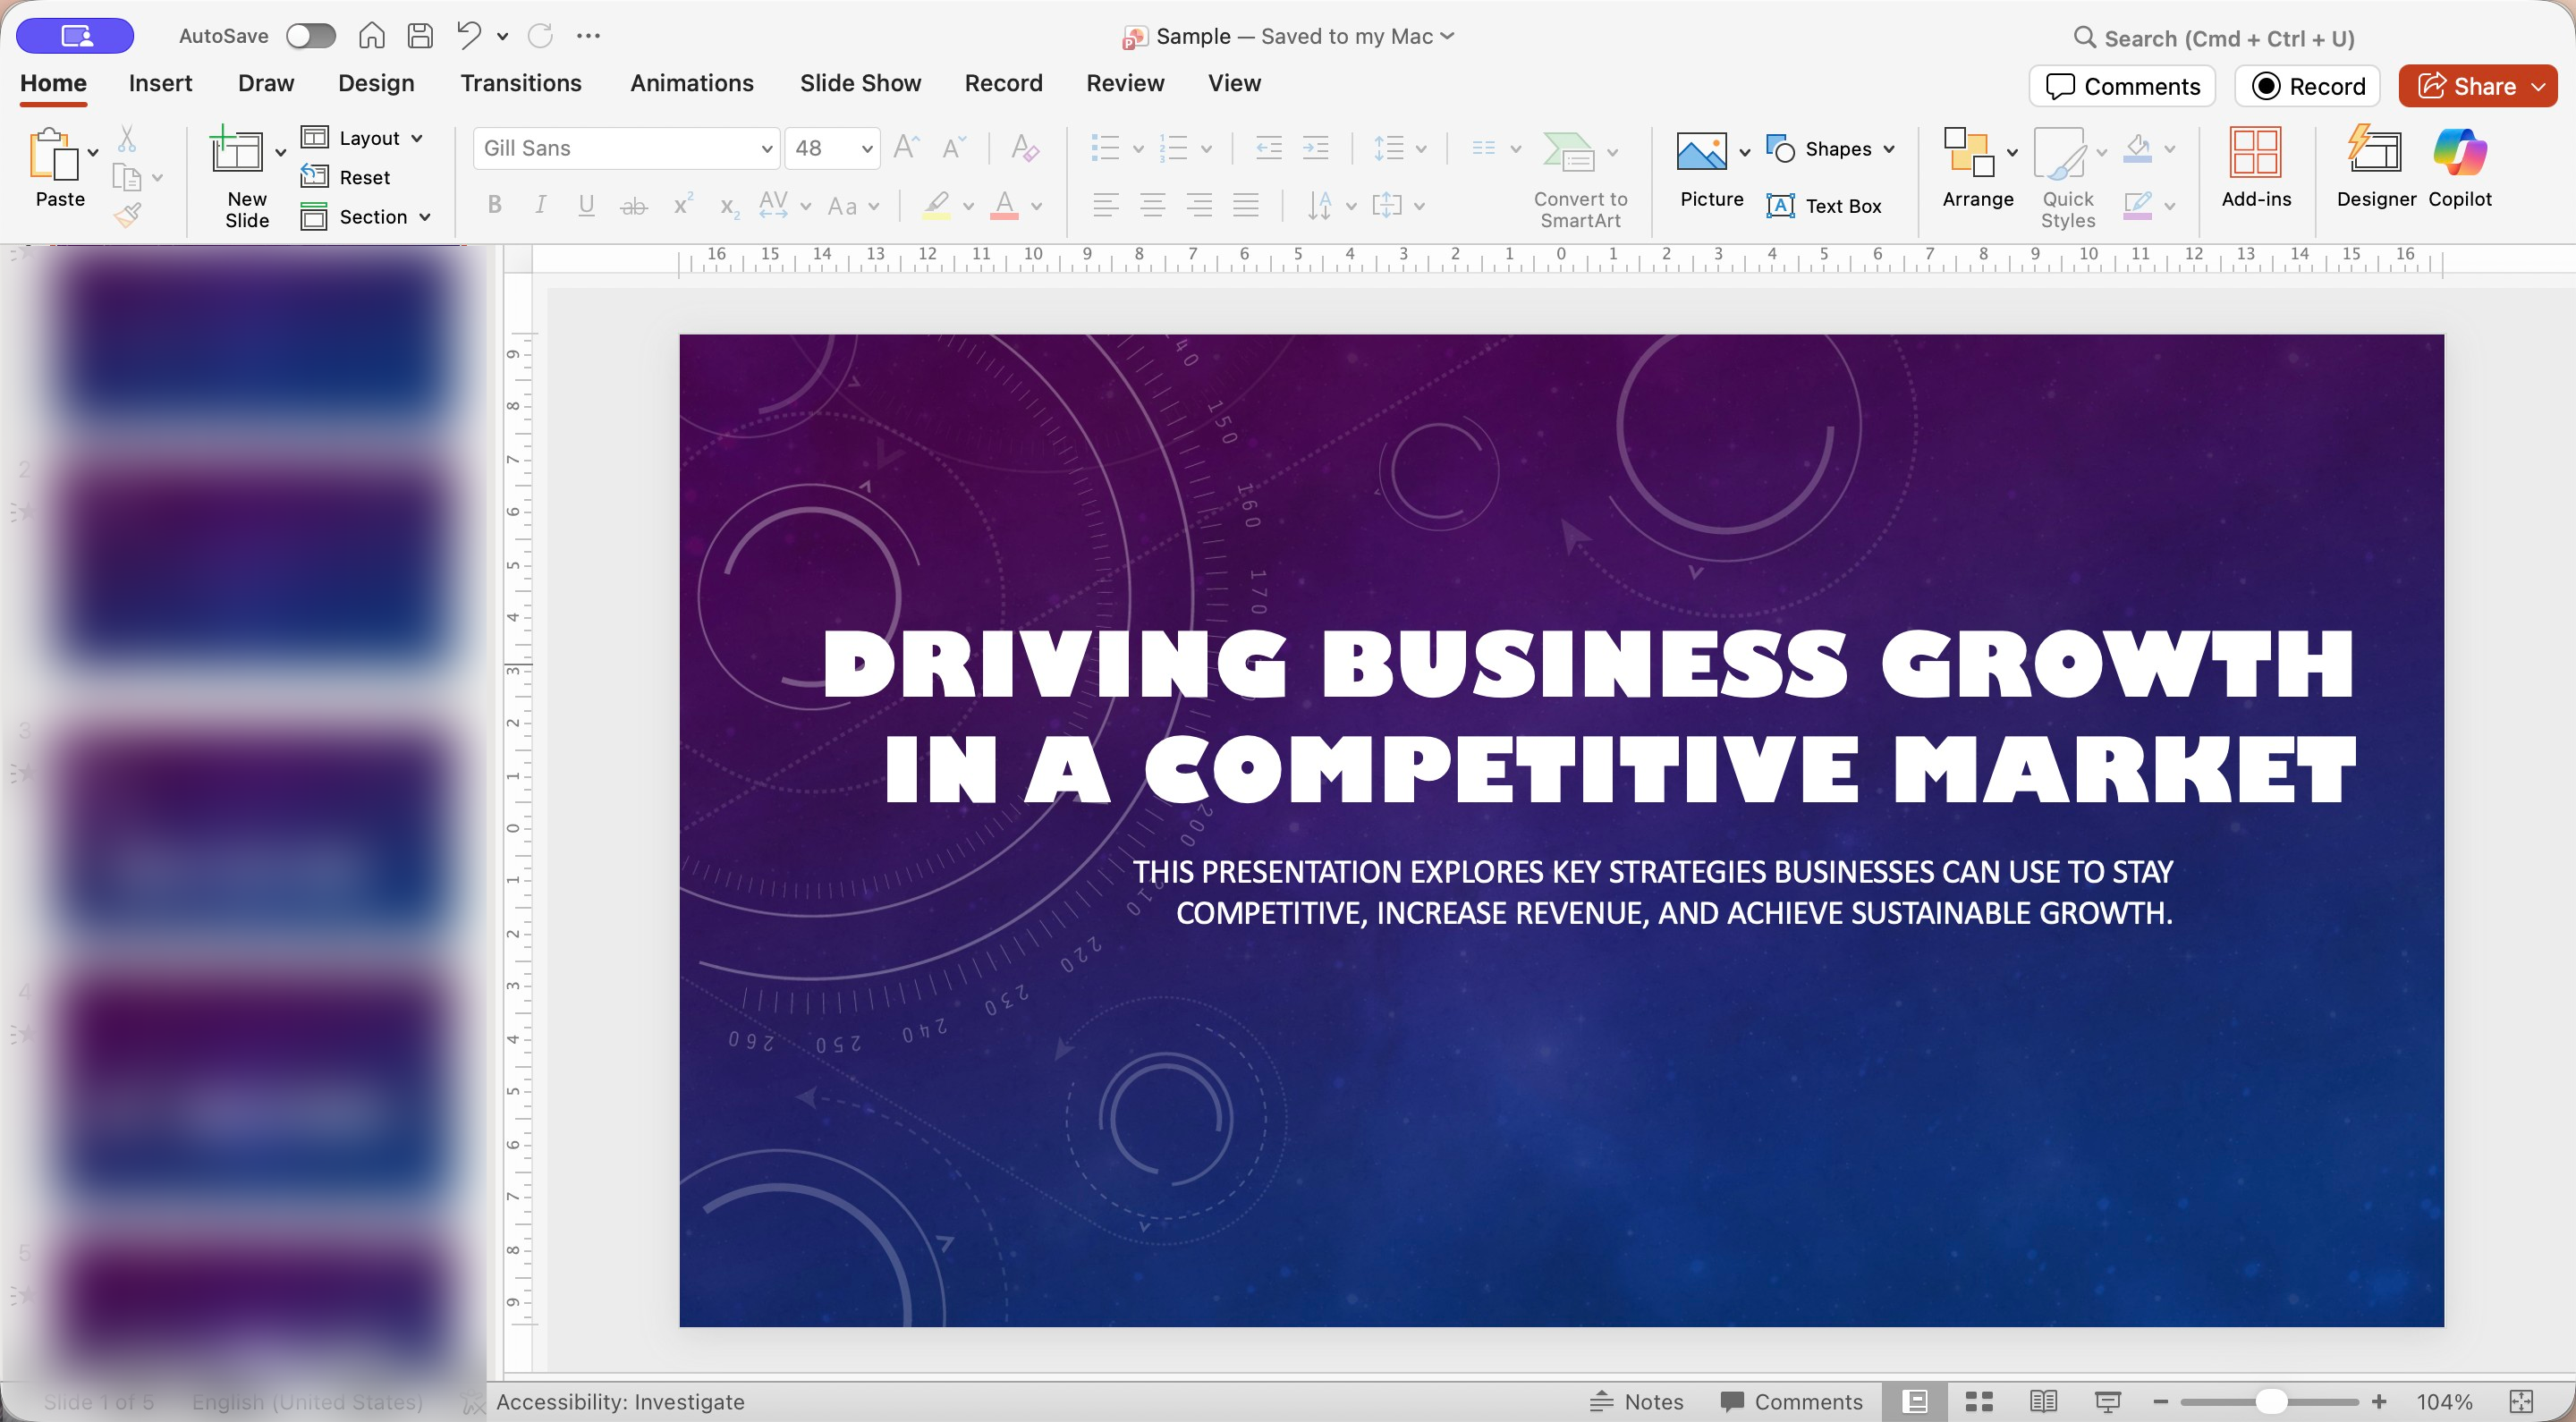Open Reading View from status bar
Viewport: 2576px width, 1422px height.
[x=2043, y=1401]
